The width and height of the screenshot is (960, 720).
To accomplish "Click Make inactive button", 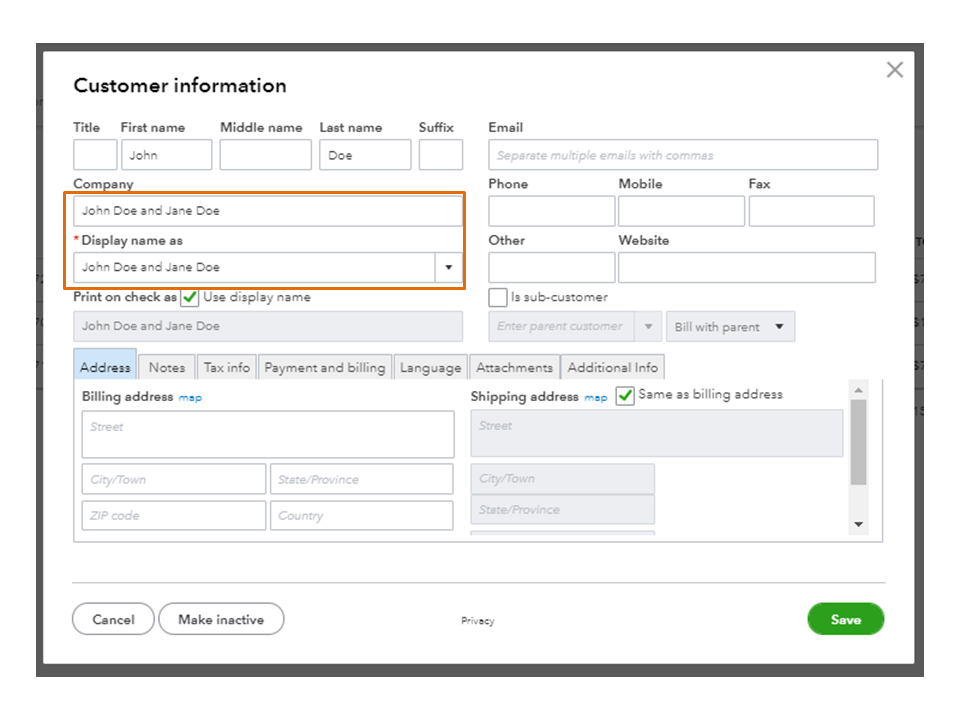I will [x=221, y=619].
